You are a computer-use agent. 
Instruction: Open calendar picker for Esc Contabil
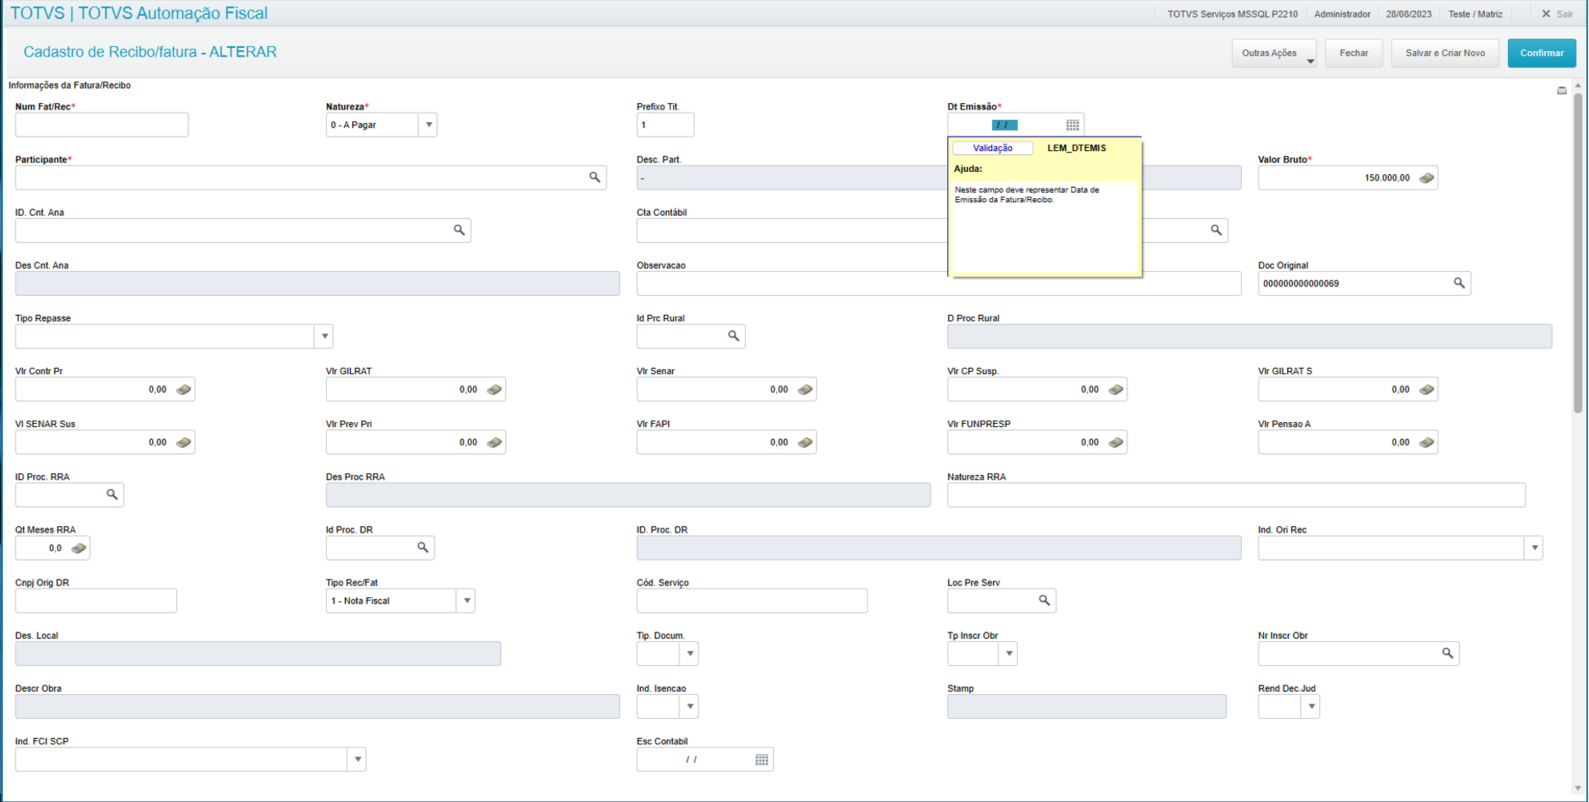[762, 760]
